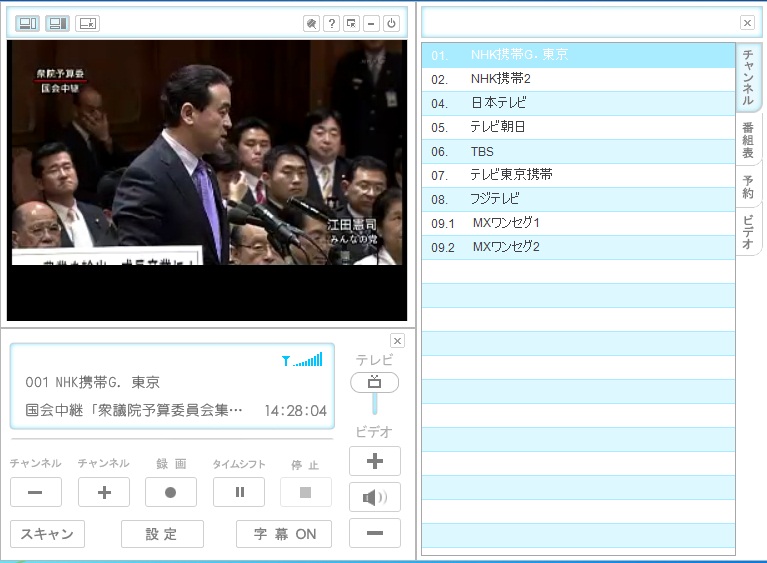767x563 pixels.
Task: Toggle subtitles with 字幕 ON button
Action: point(284,534)
